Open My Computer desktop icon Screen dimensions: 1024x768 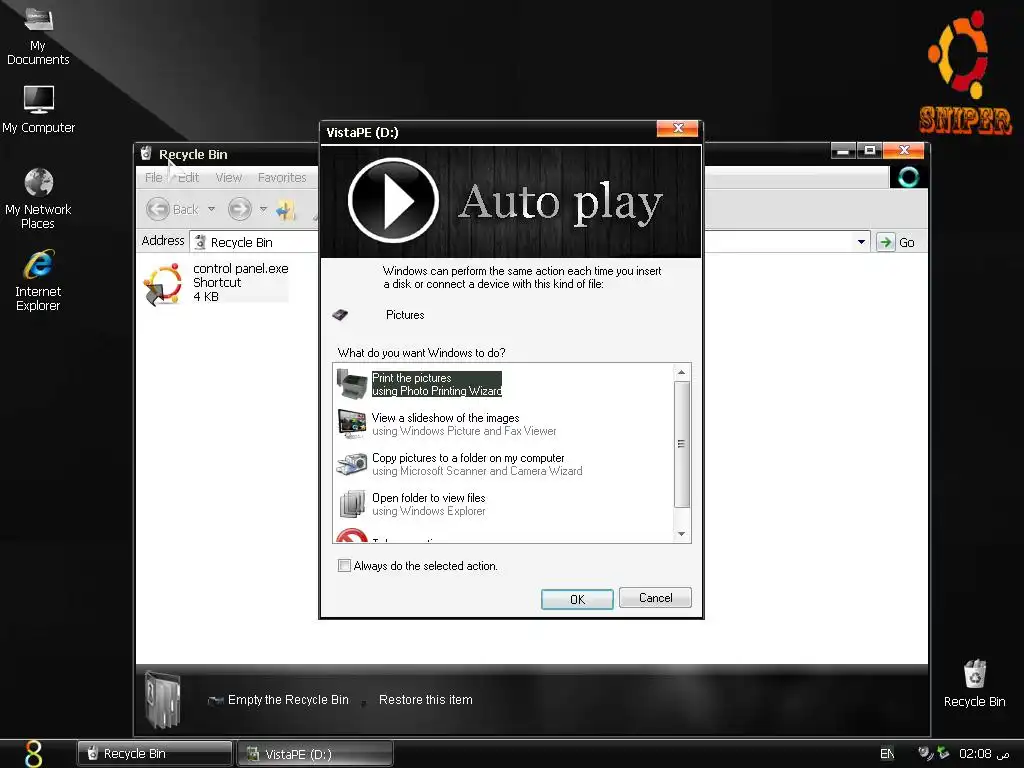click(x=39, y=109)
